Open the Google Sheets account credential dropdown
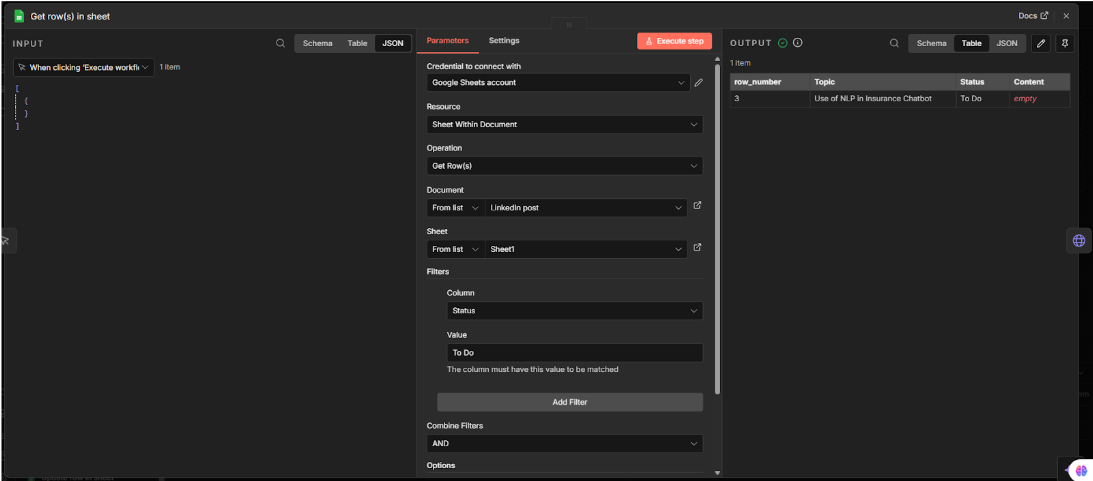This screenshot has height=481, width=1093. click(x=558, y=82)
